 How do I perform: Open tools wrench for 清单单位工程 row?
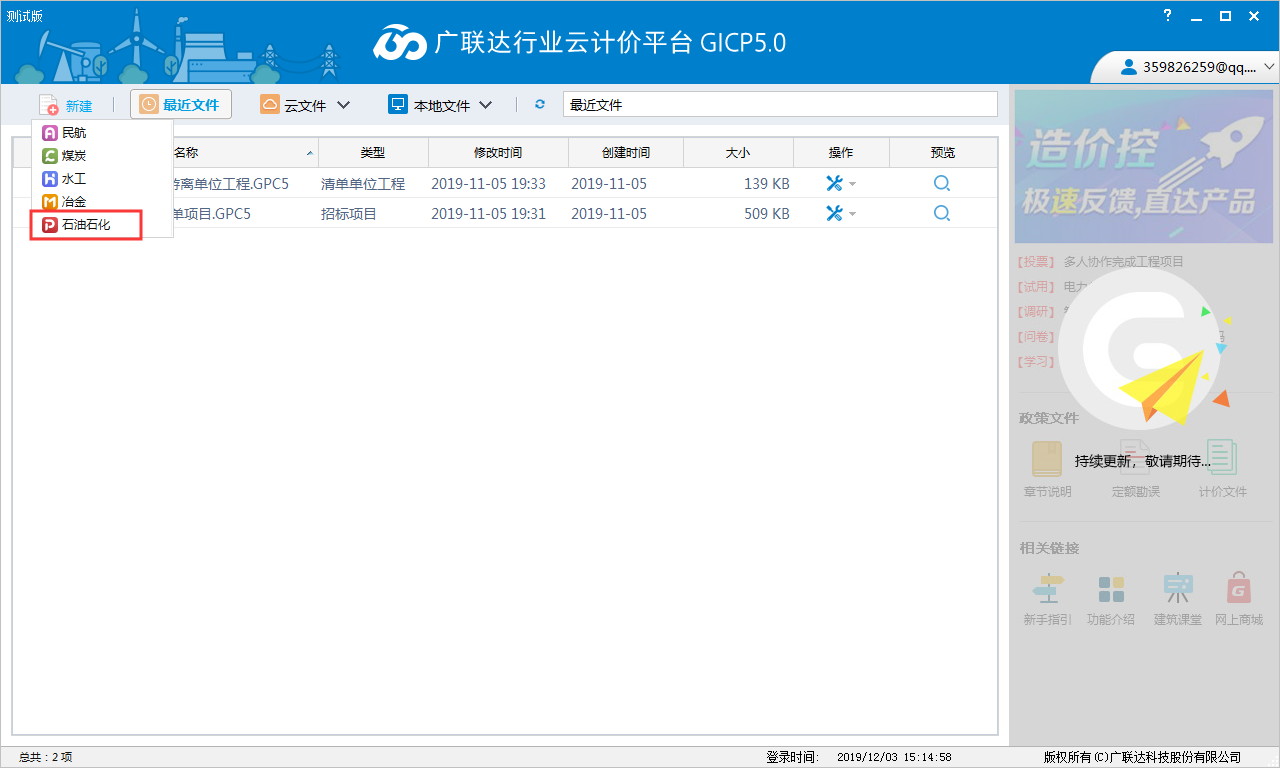point(836,183)
